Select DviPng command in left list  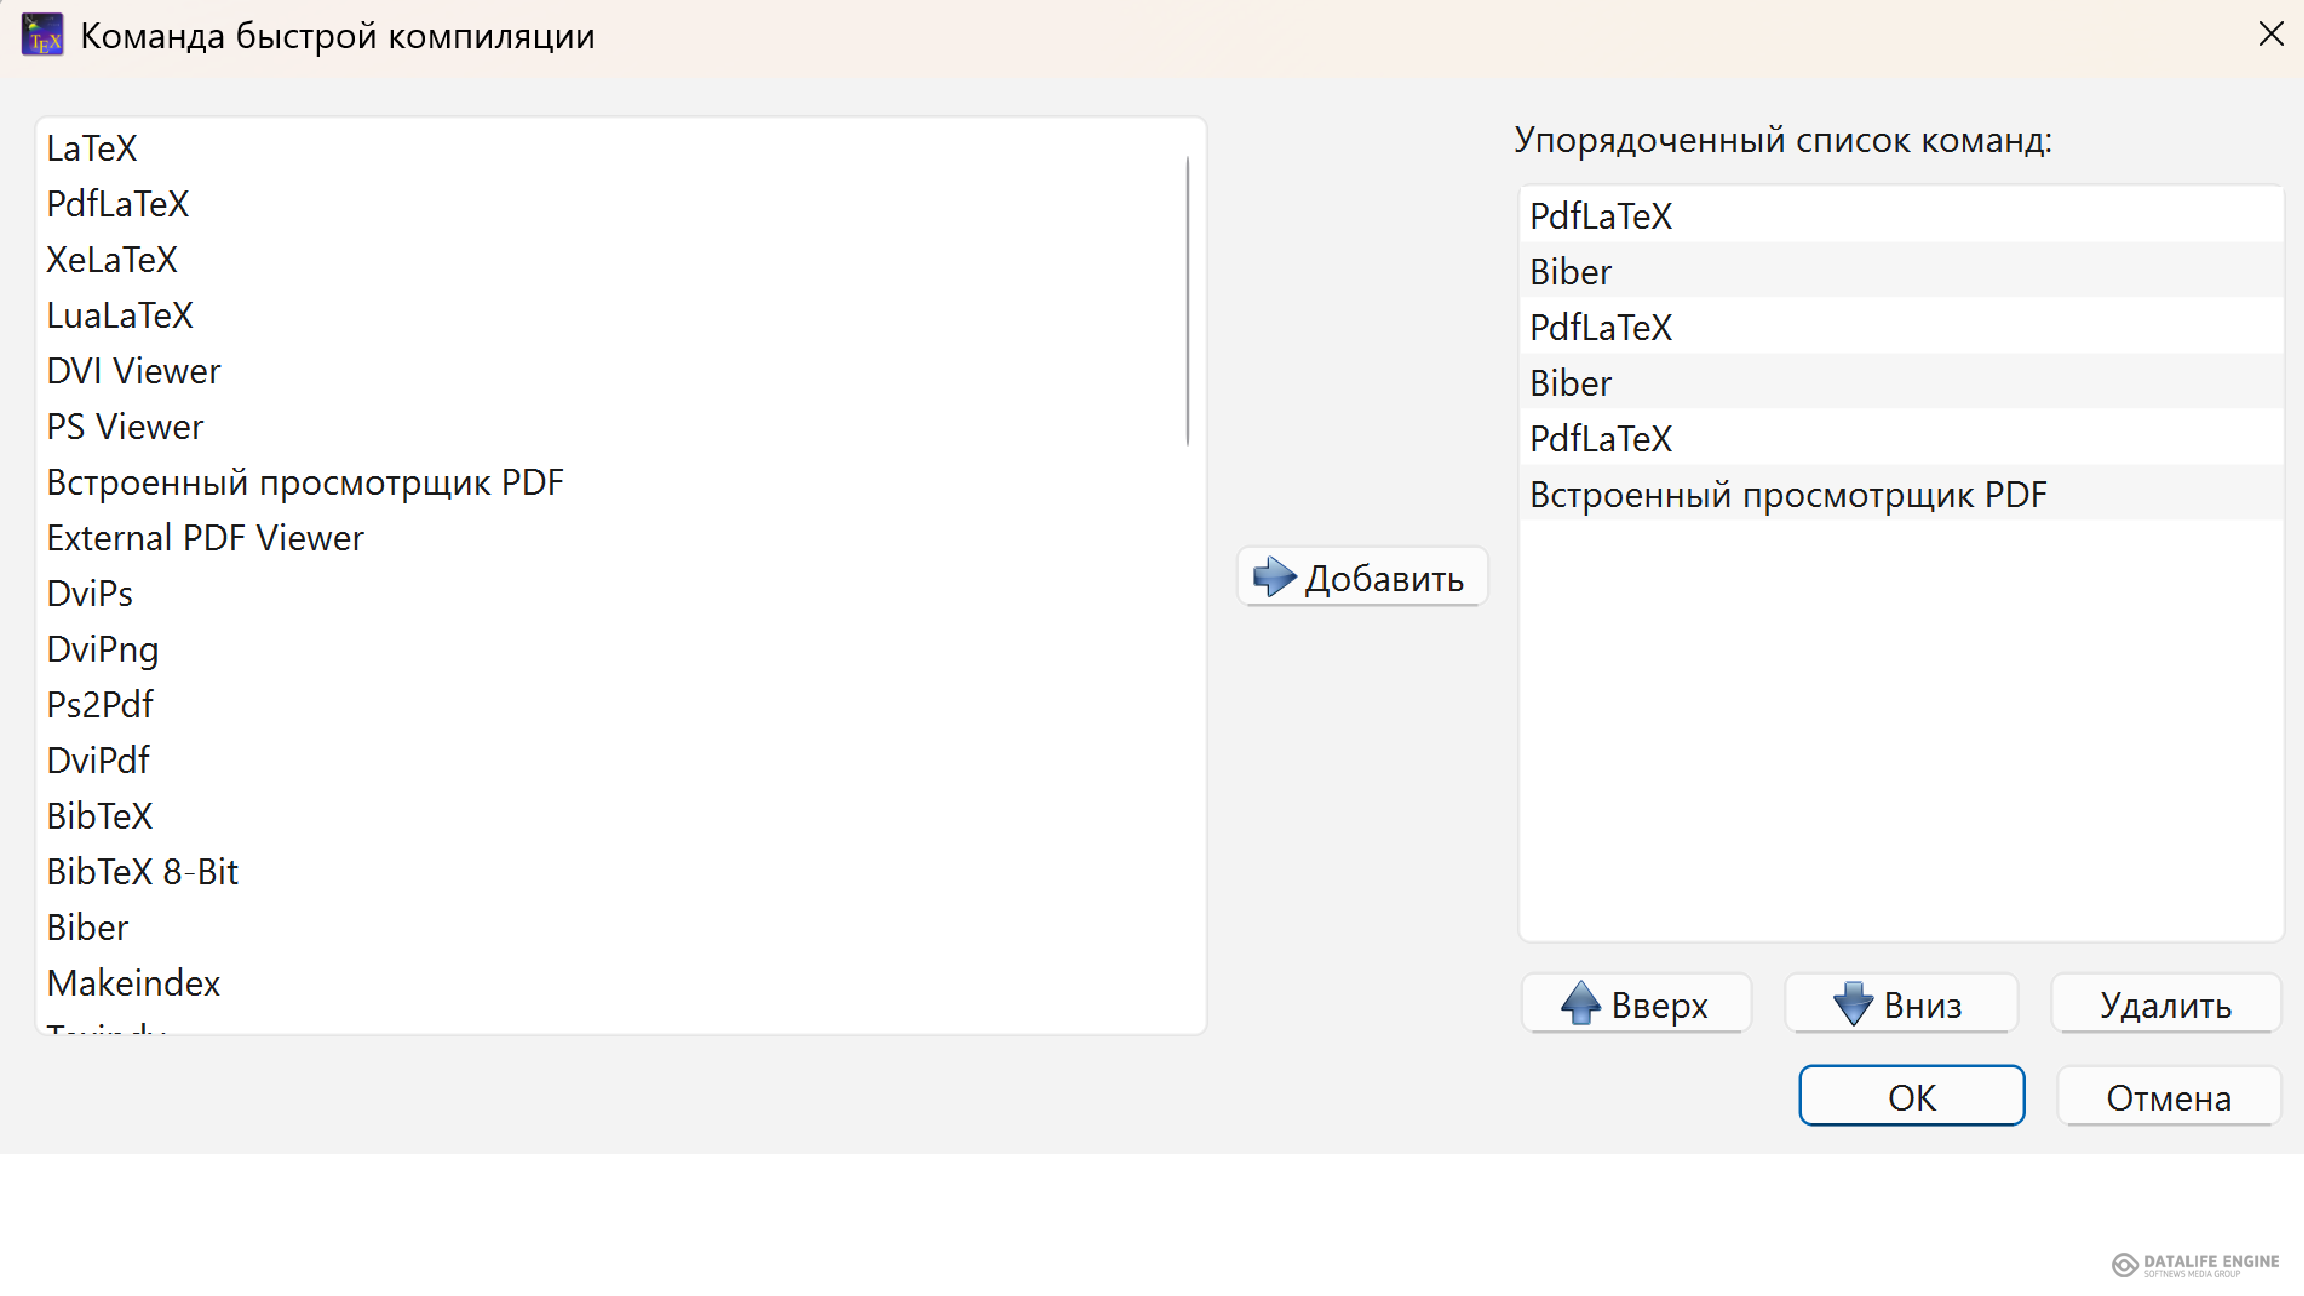(103, 650)
